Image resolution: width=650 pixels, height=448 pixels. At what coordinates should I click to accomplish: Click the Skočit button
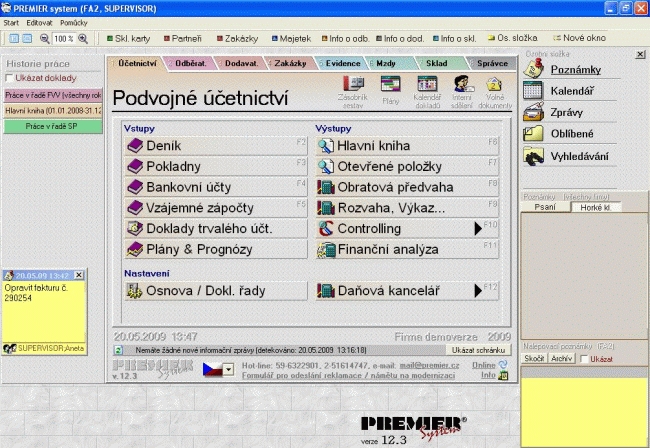click(x=534, y=358)
